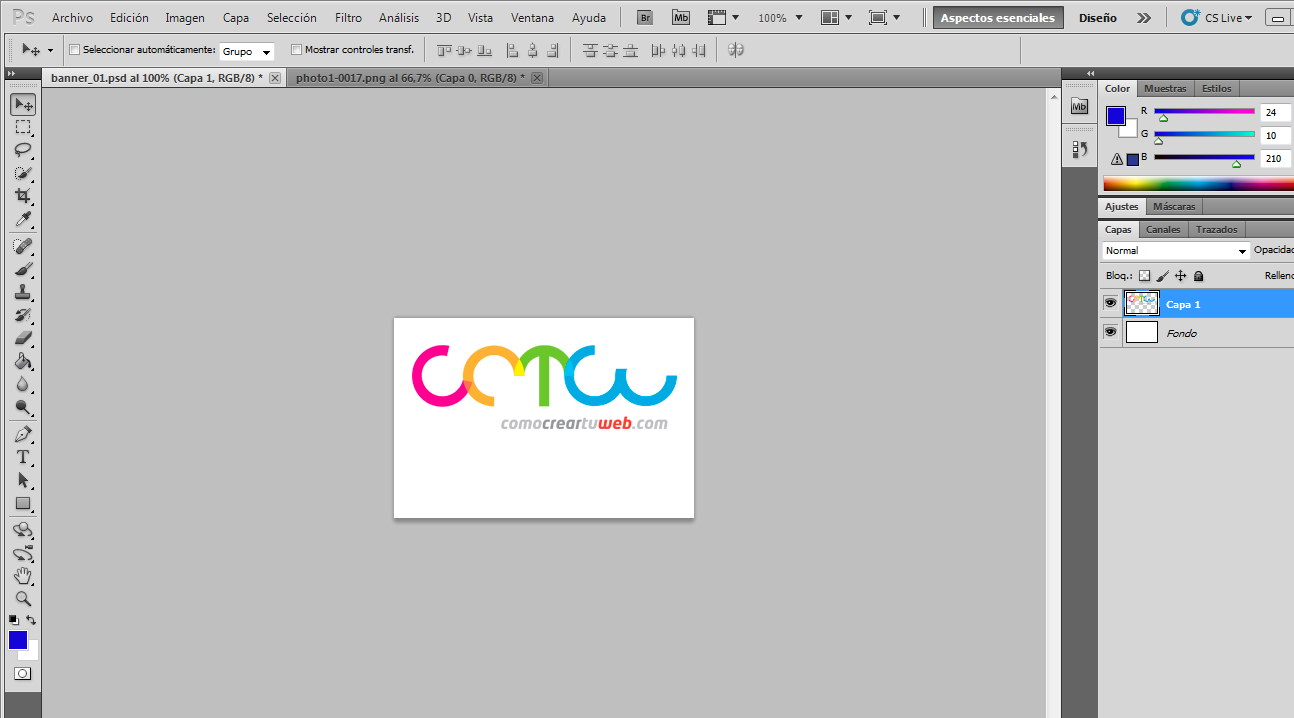Viewport: 1294px width, 718px height.
Task: Toggle lock image pixels brush icon
Action: coord(1162,276)
